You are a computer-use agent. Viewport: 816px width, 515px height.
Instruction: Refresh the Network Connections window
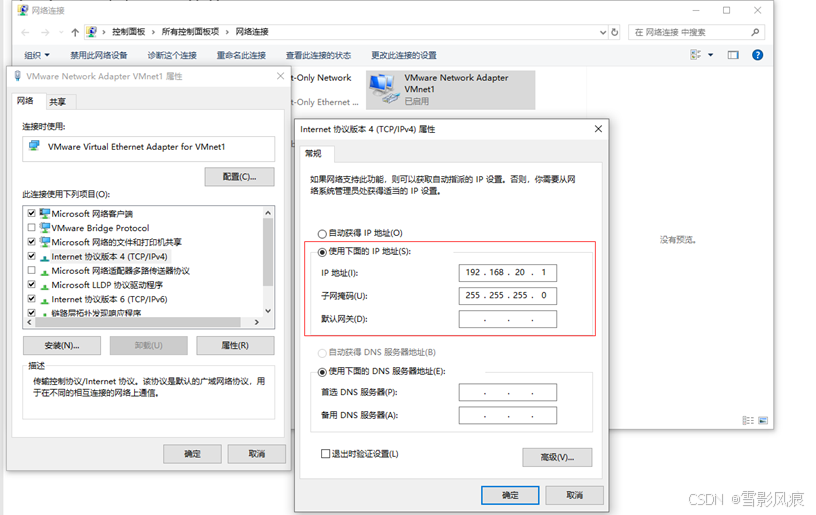615,32
